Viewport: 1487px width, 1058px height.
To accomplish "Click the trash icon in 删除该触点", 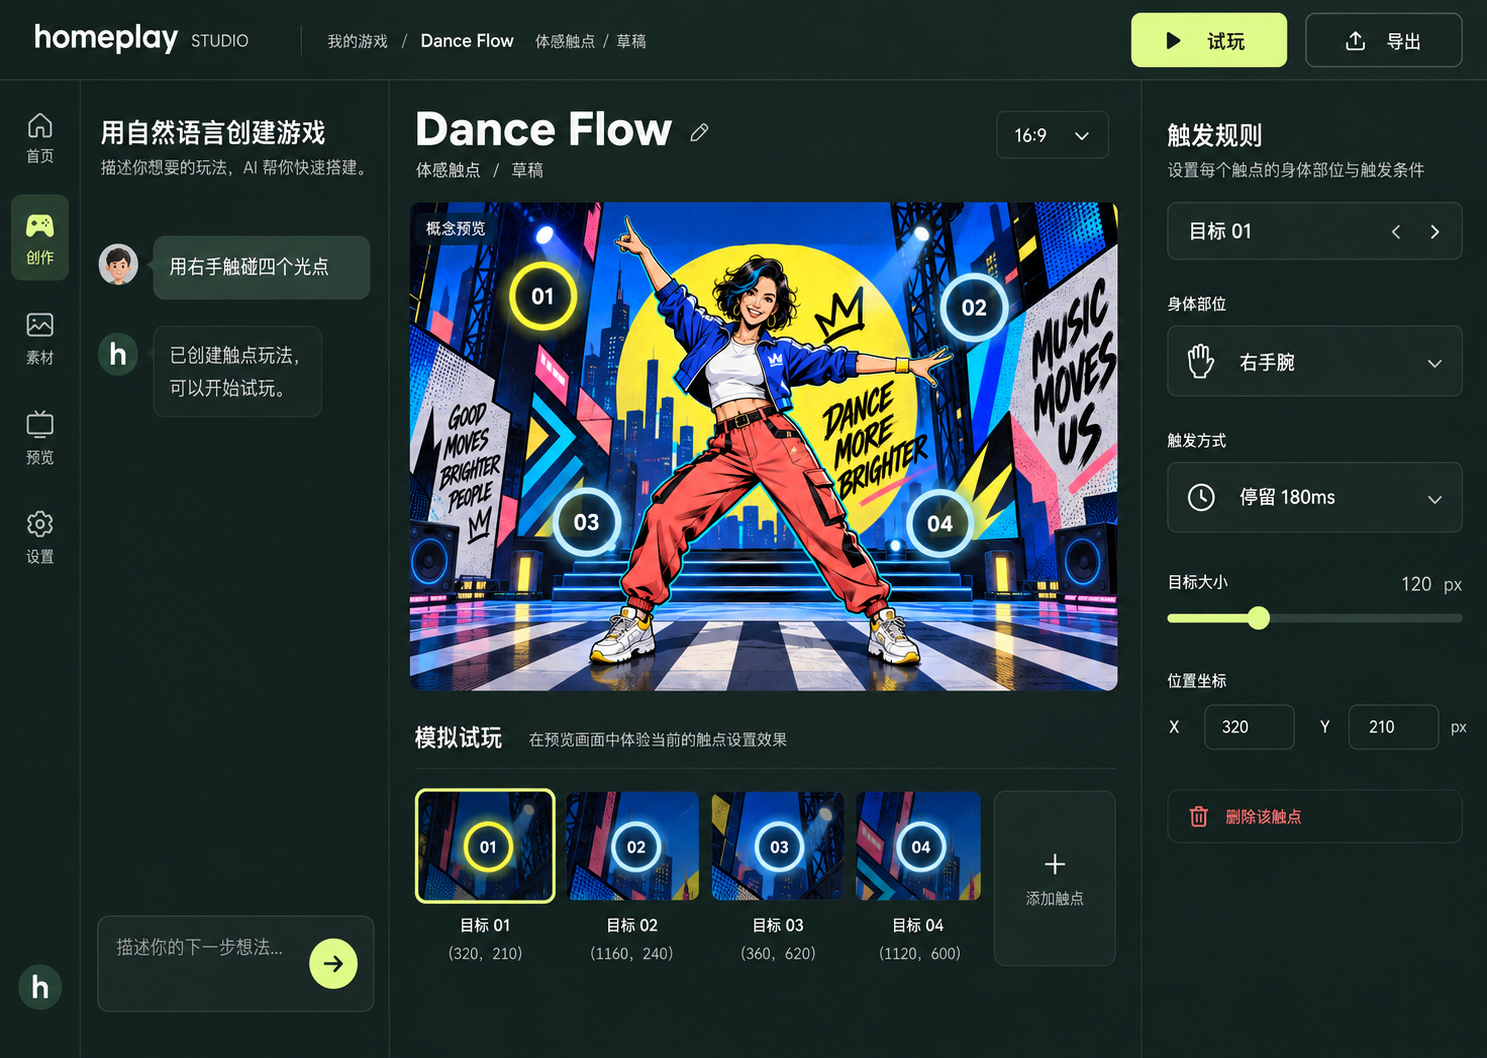I will (x=1198, y=816).
